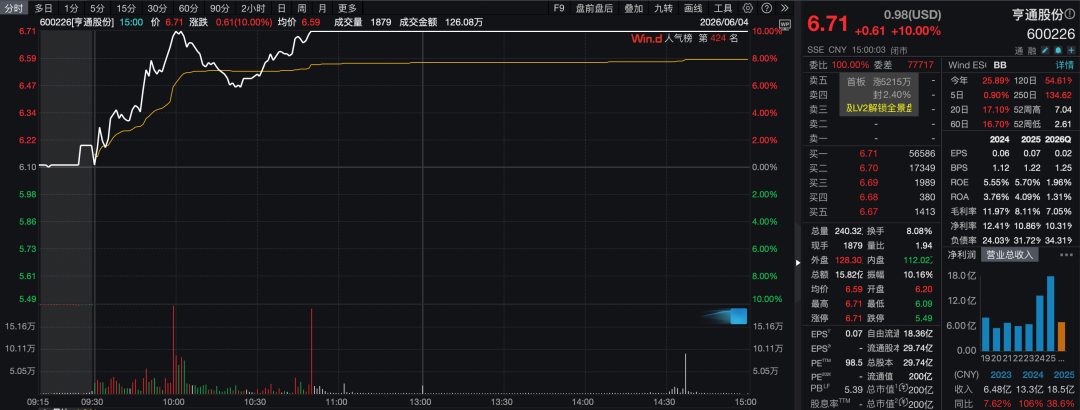Click 人气榜 ranking label
1080x410 pixels.
tap(678, 39)
